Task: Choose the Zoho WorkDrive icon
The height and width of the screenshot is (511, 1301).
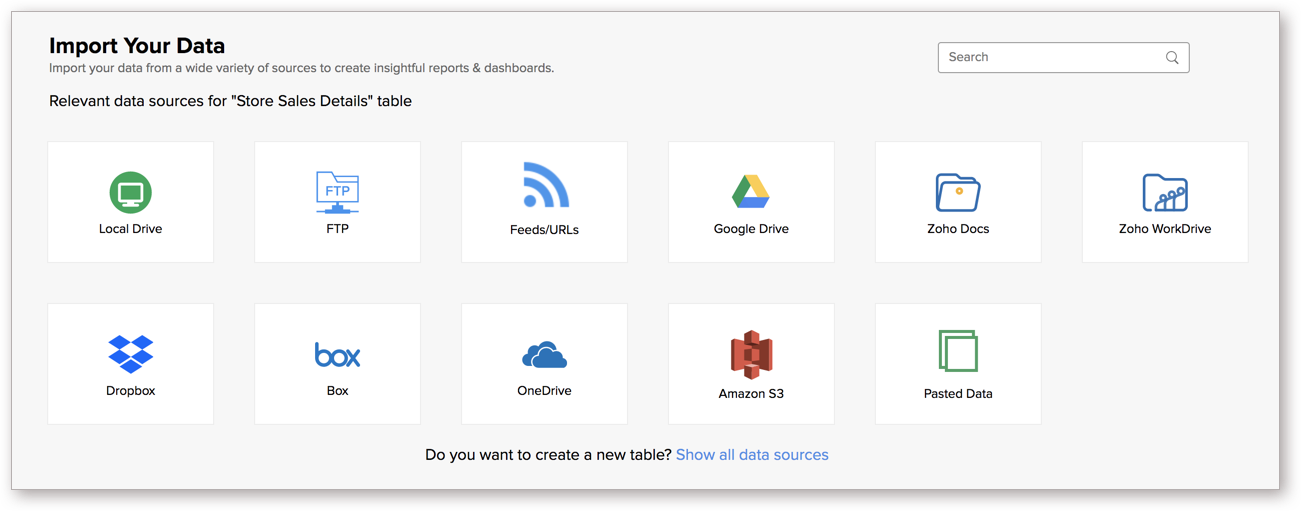Action: coord(1165,192)
